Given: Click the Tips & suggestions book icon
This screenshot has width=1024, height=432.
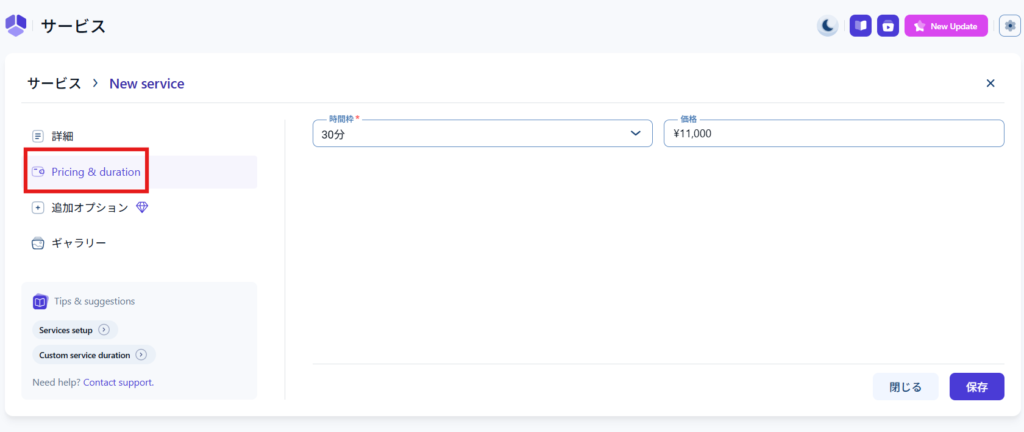Looking at the screenshot, I should (x=40, y=301).
